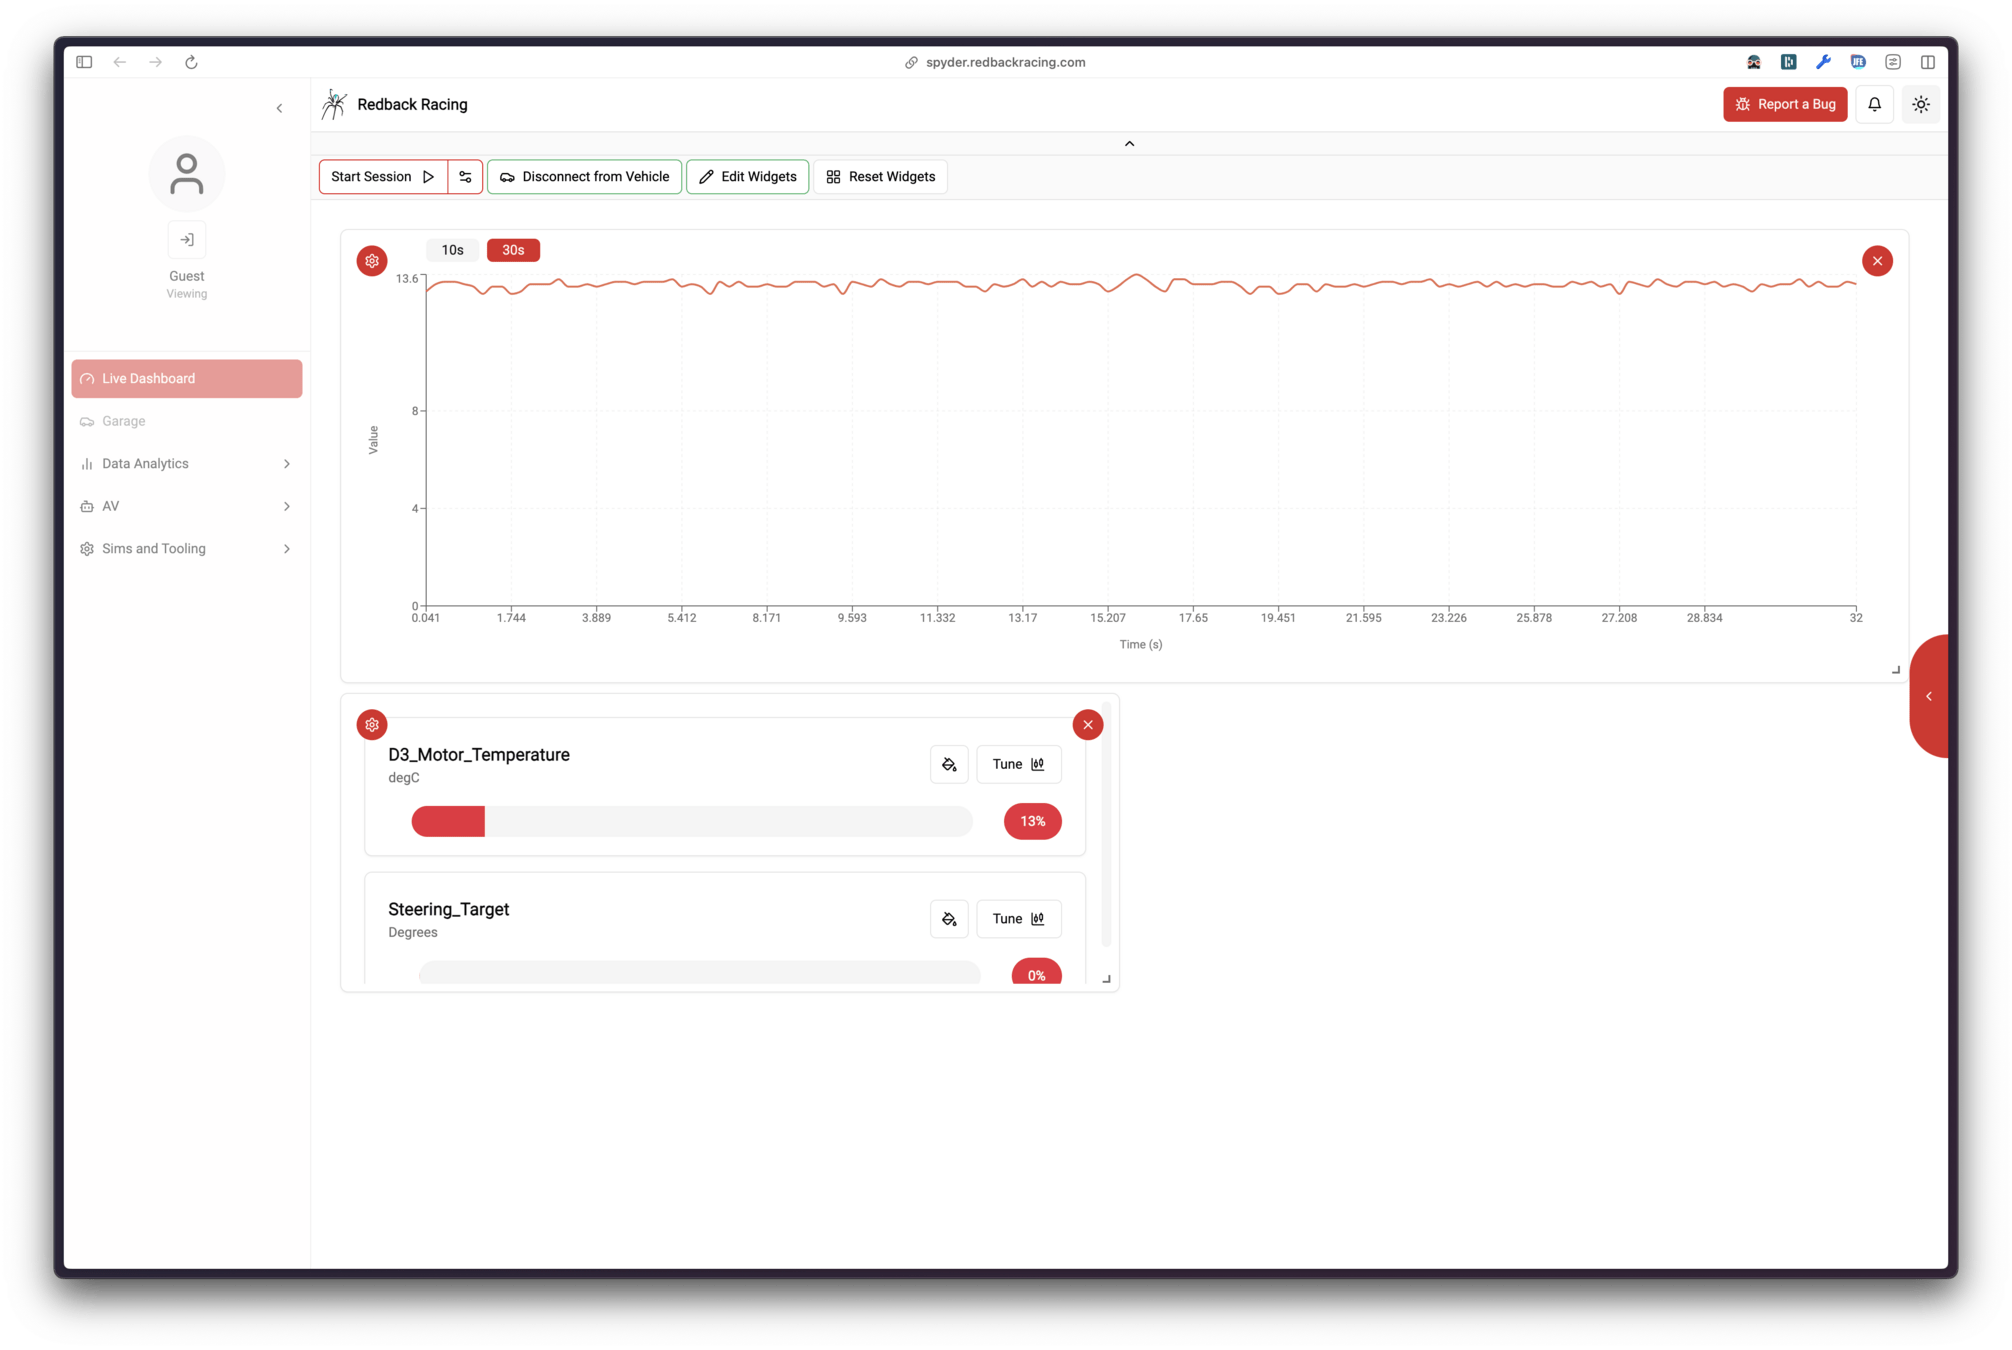Select the 30s time window

pos(513,250)
